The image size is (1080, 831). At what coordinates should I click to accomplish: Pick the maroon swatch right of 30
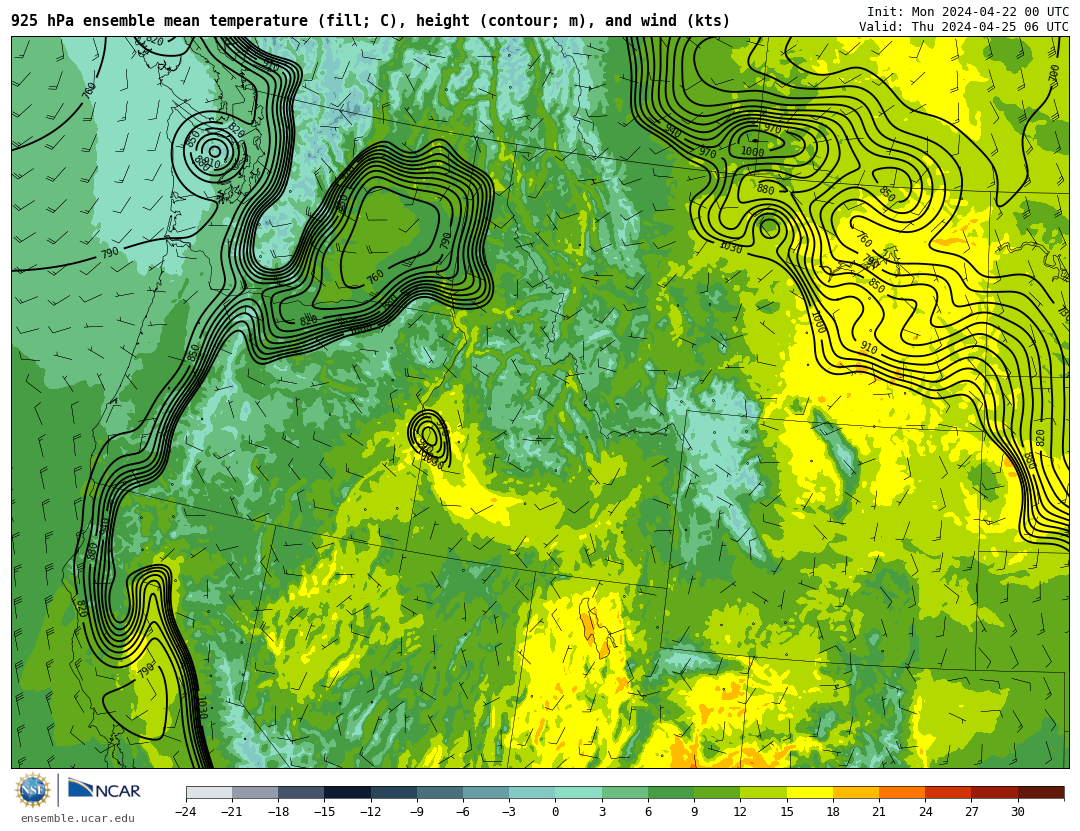click(x=1041, y=792)
